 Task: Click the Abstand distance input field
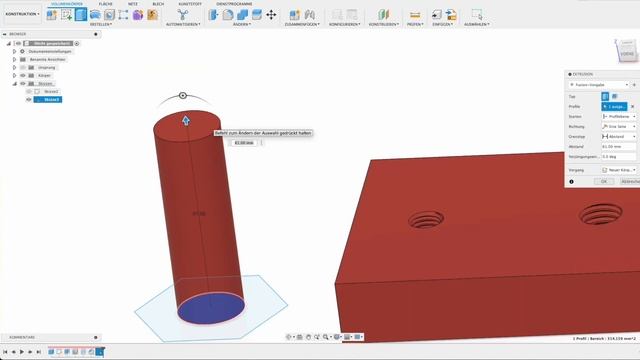[x=619, y=147]
